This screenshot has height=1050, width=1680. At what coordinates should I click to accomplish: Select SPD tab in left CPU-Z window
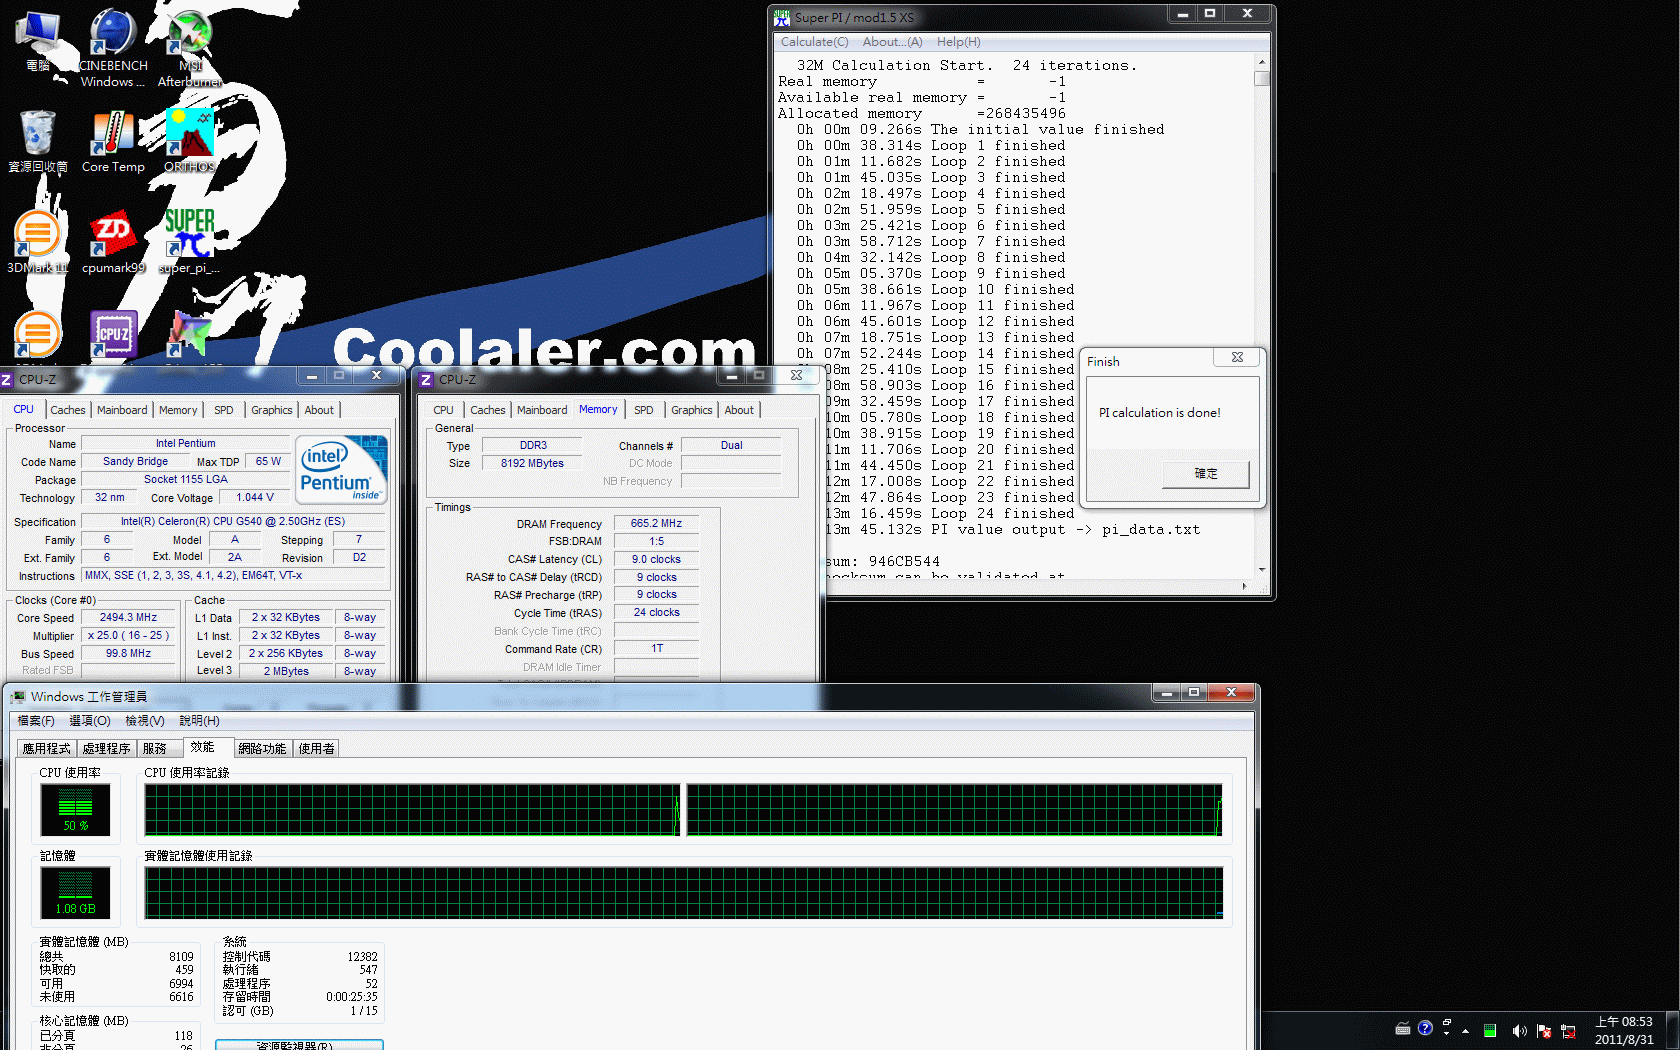224,410
